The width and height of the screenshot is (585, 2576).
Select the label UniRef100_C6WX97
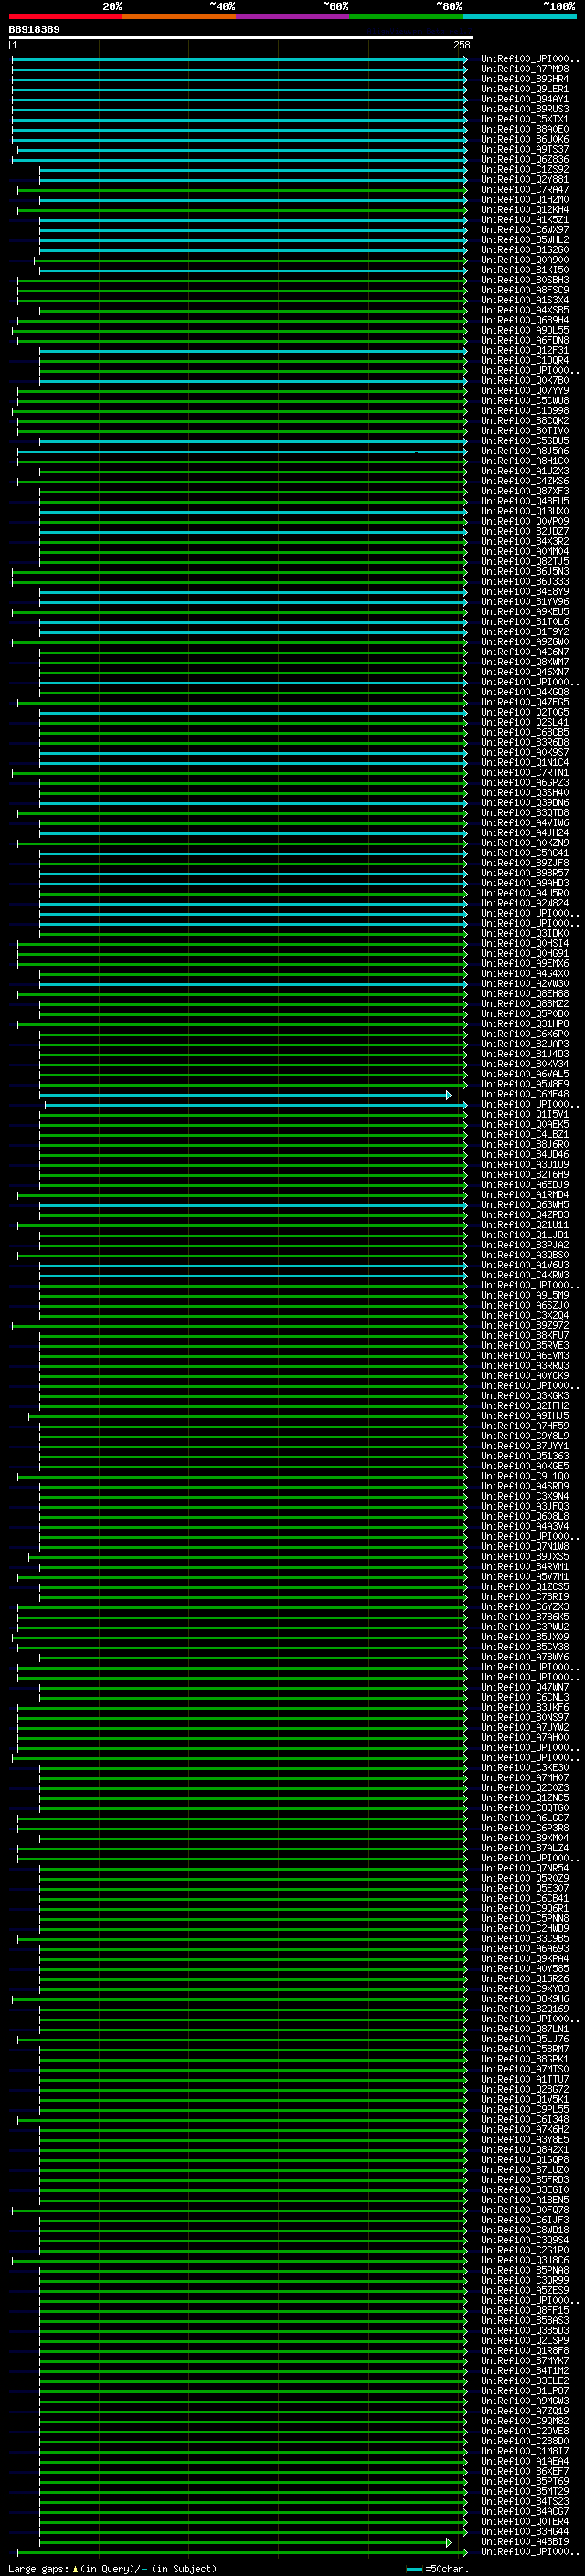coord(525,230)
